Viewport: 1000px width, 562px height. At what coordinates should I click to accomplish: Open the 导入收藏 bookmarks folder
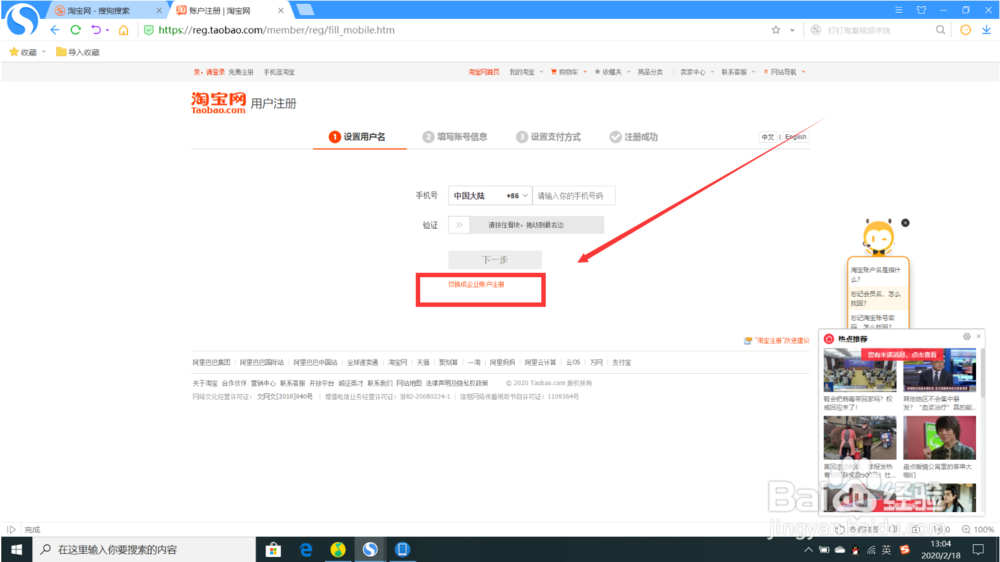coord(78,52)
